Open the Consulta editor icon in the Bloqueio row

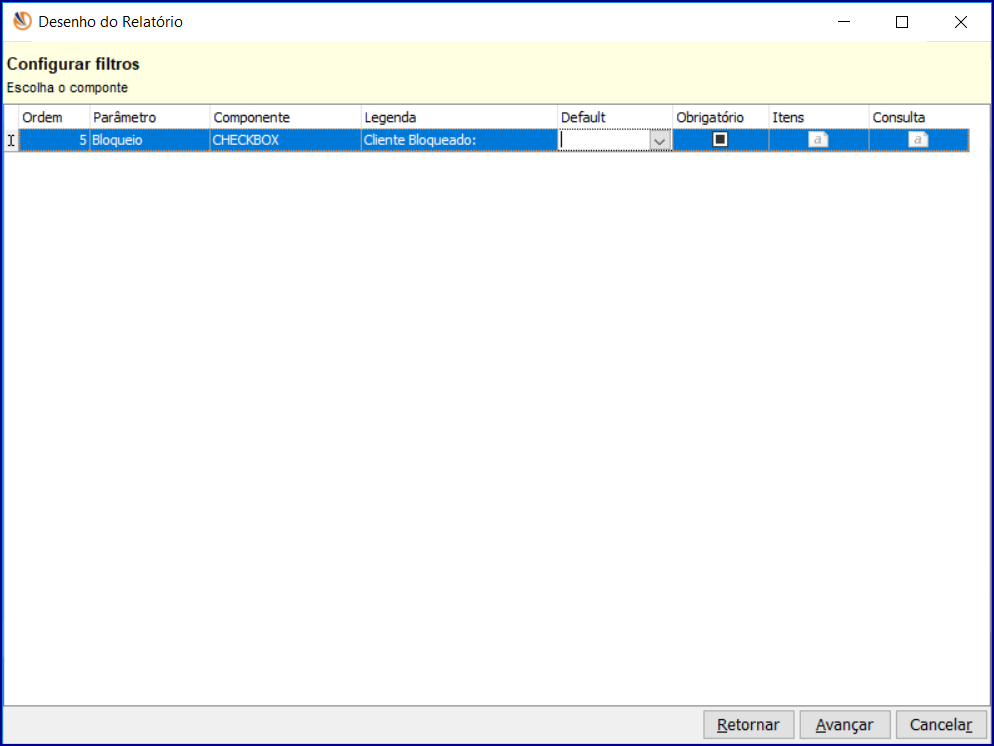click(x=918, y=139)
